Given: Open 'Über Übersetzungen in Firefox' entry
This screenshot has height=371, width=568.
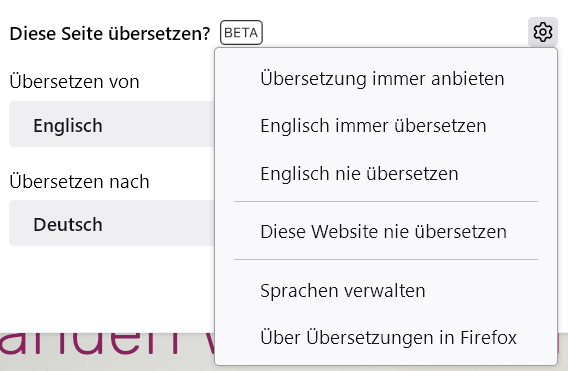Looking at the screenshot, I should (x=386, y=337).
